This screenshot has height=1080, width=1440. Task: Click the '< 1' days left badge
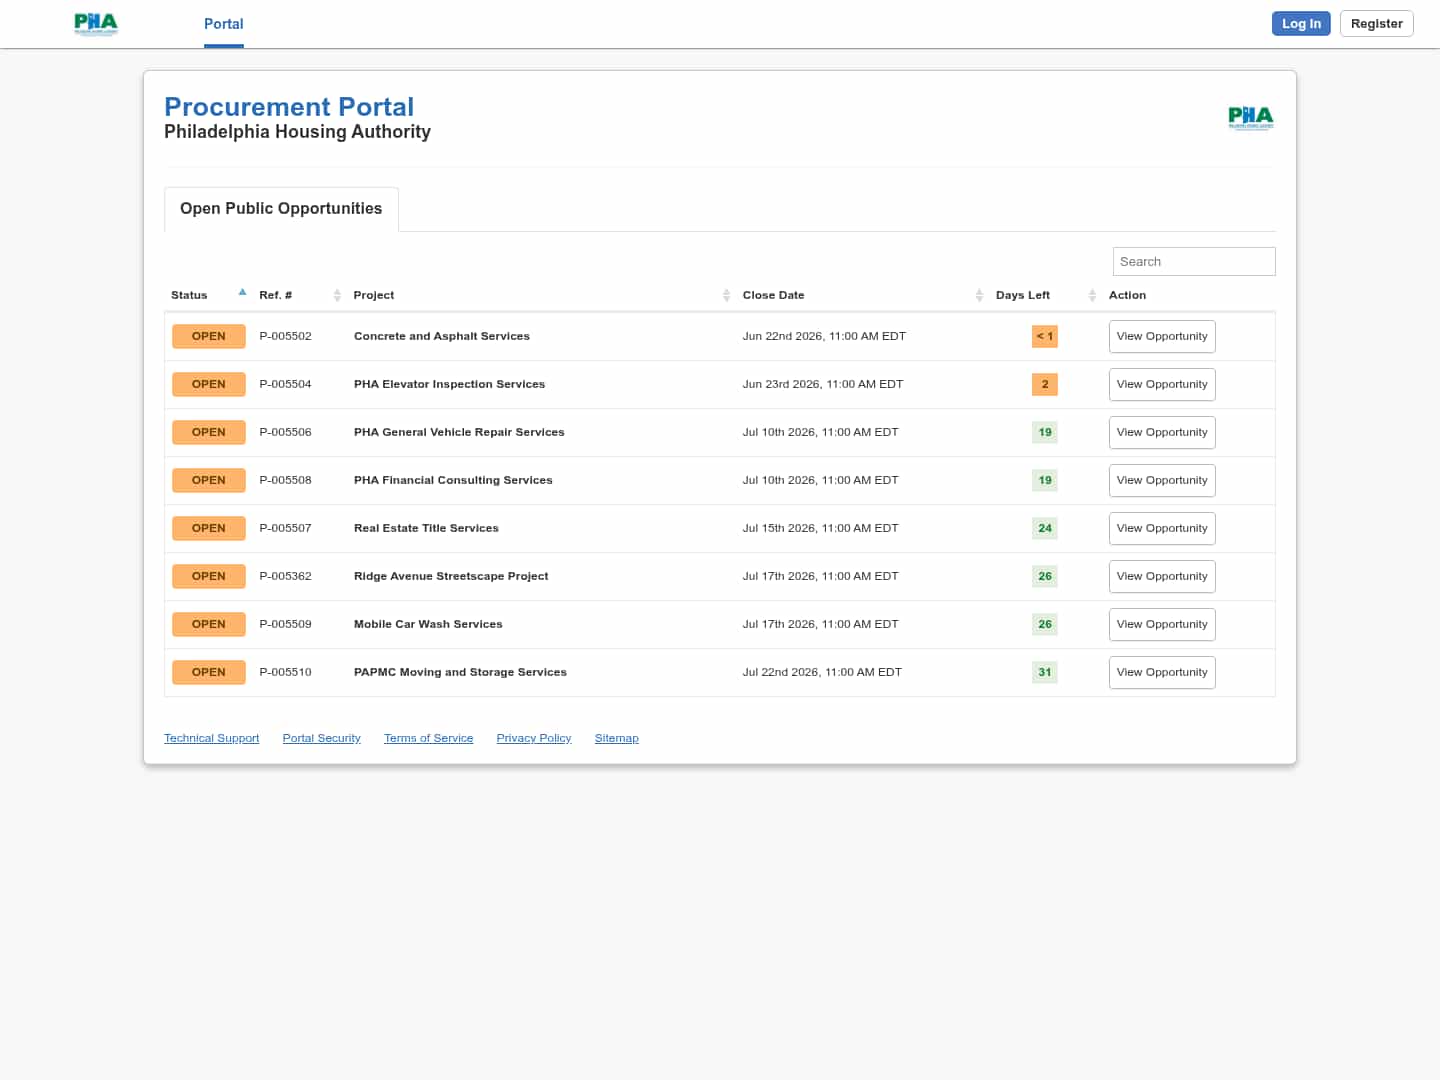(x=1045, y=336)
